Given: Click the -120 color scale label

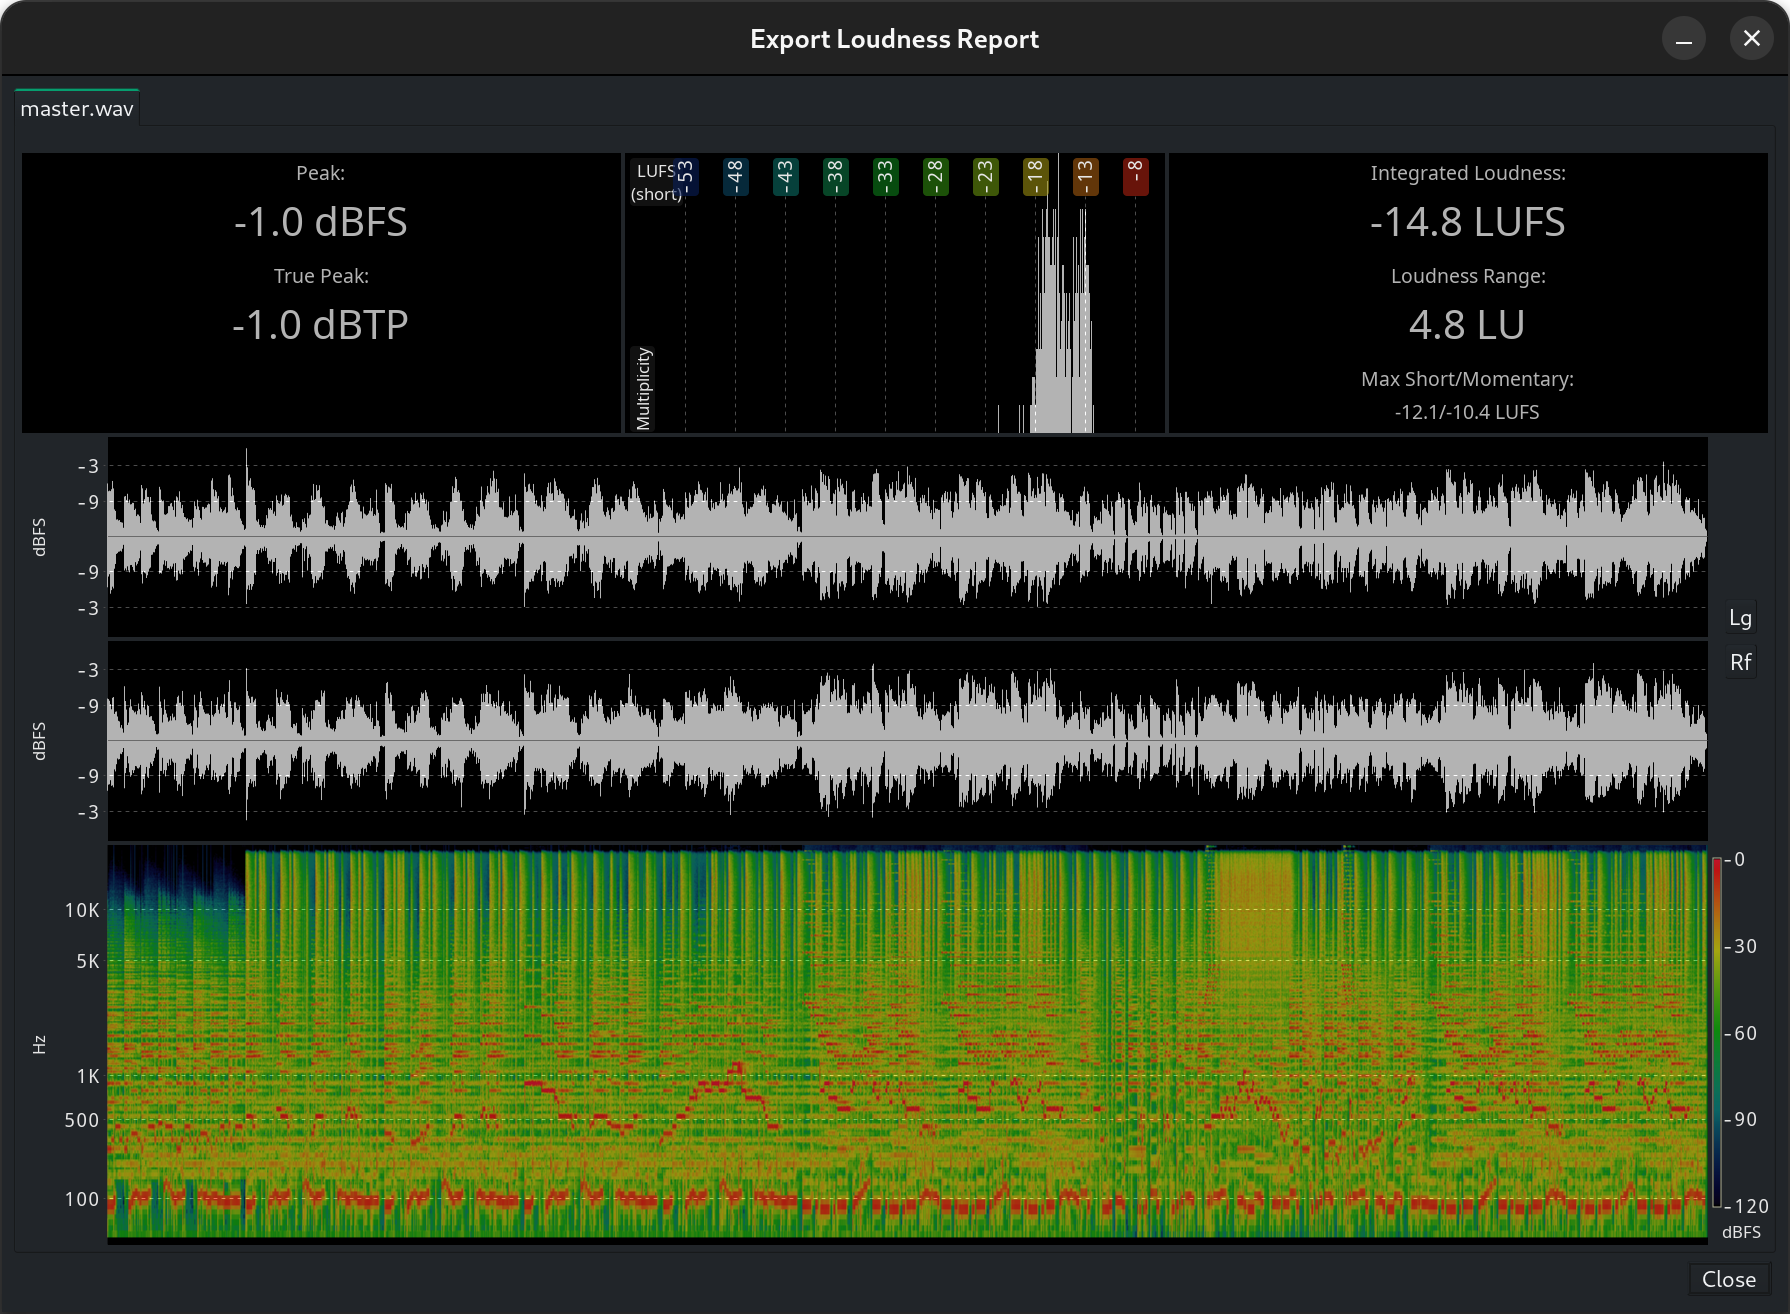Looking at the screenshot, I should point(1748,1206).
